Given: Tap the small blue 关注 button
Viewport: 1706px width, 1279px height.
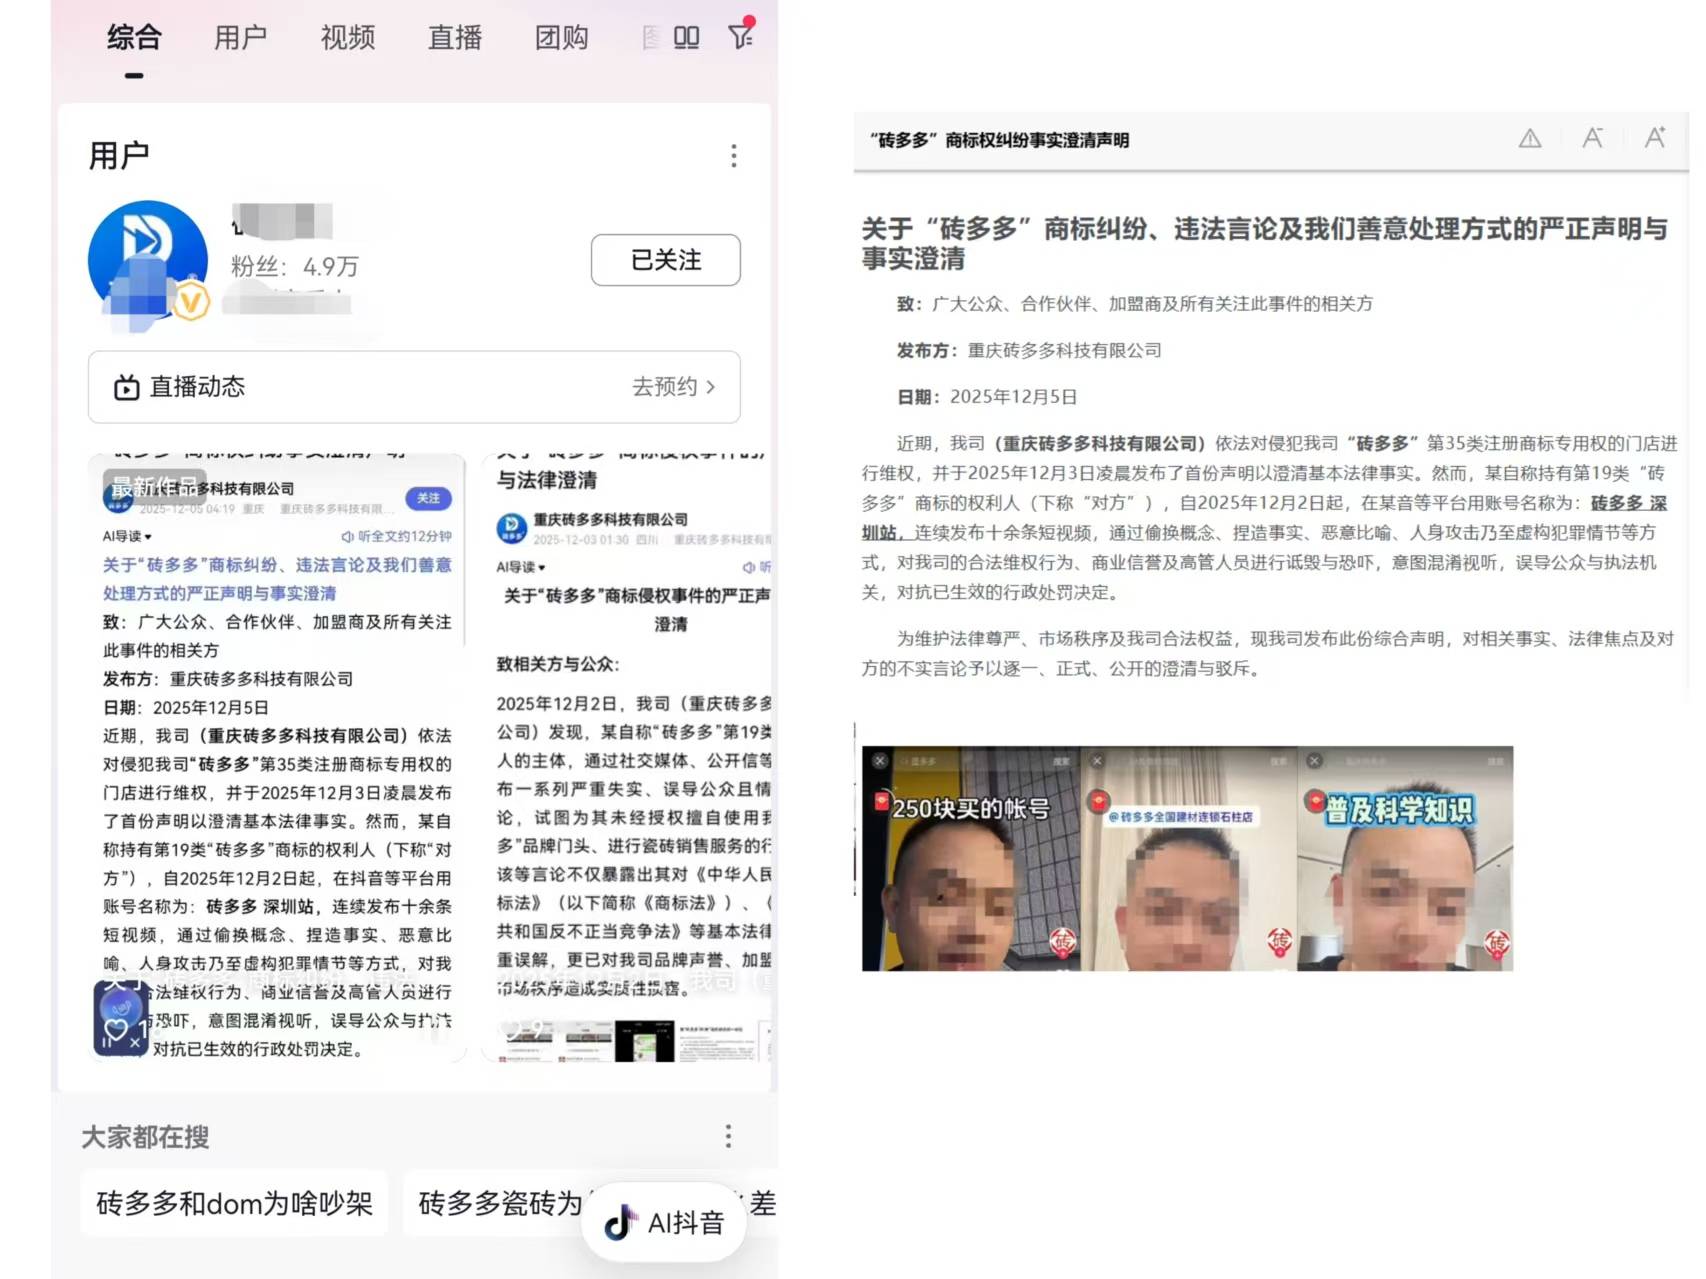Looking at the screenshot, I should coord(428,498).
